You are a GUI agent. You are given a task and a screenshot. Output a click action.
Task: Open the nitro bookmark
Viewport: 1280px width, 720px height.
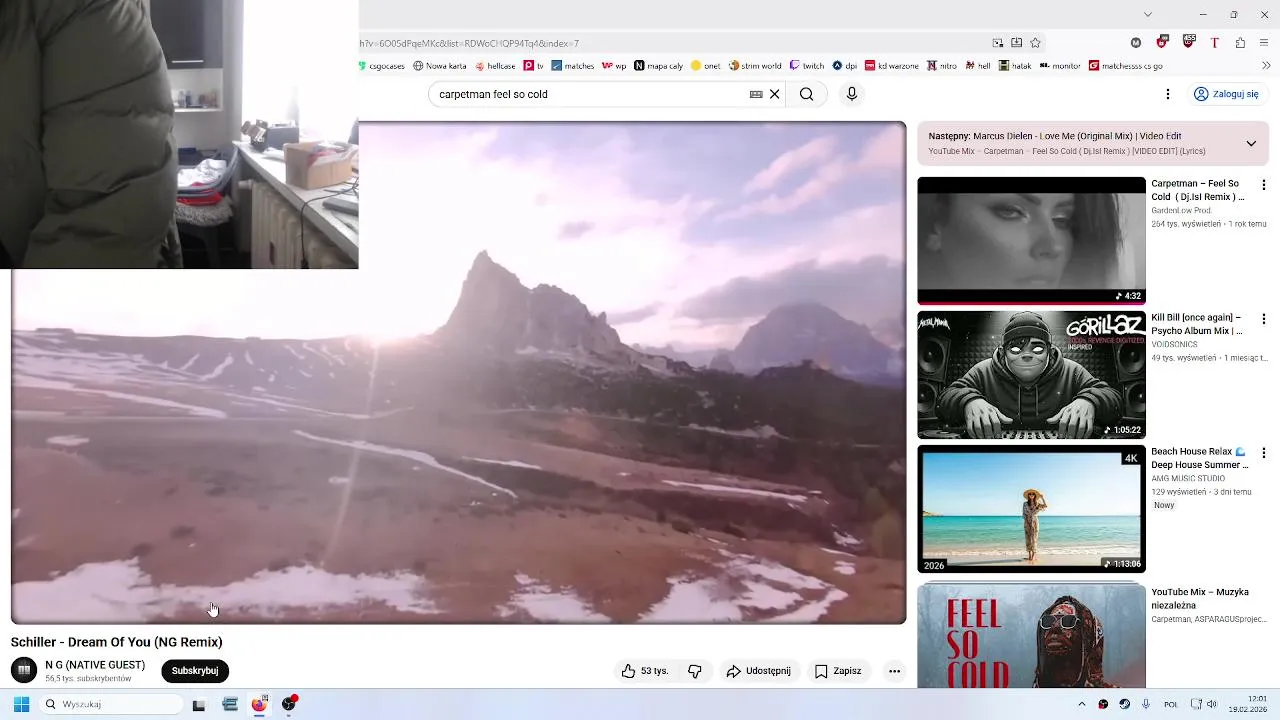(x=942, y=66)
